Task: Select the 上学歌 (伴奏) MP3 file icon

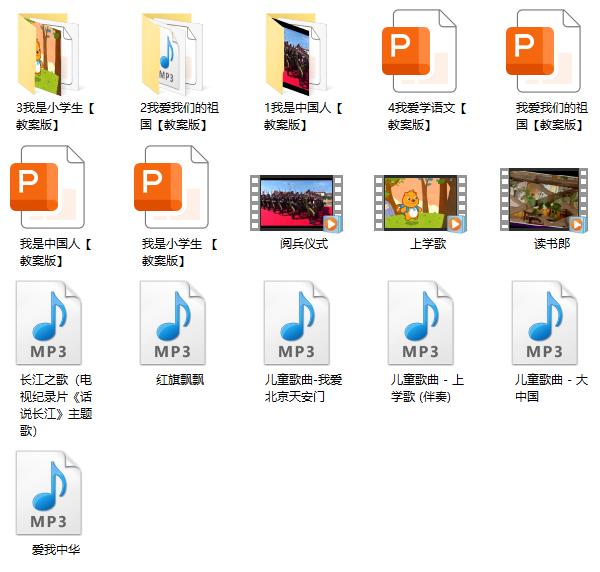Action: coord(421,324)
